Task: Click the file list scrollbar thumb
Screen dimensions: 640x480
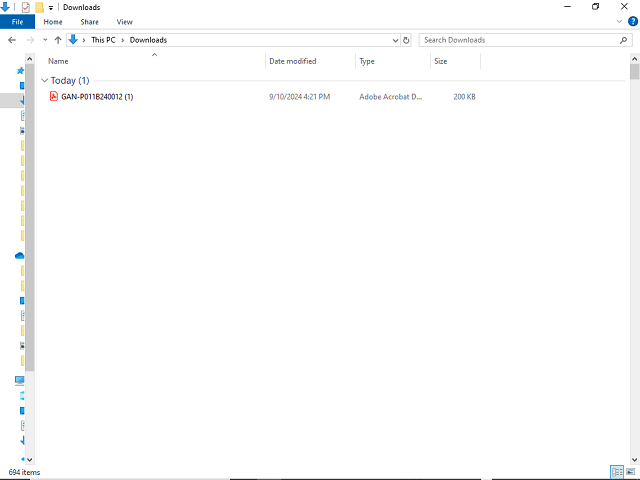Action: pyautogui.click(x=634, y=72)
